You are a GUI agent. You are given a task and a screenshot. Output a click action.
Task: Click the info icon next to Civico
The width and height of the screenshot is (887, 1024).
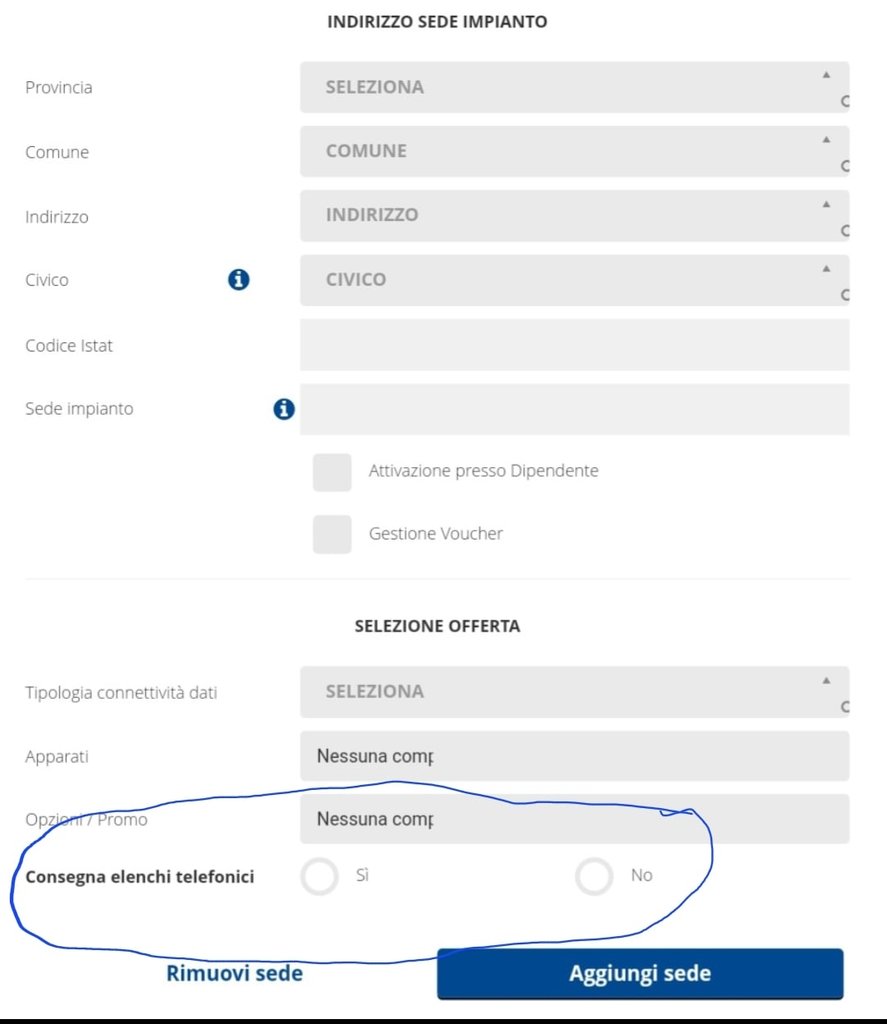(238, 280)
